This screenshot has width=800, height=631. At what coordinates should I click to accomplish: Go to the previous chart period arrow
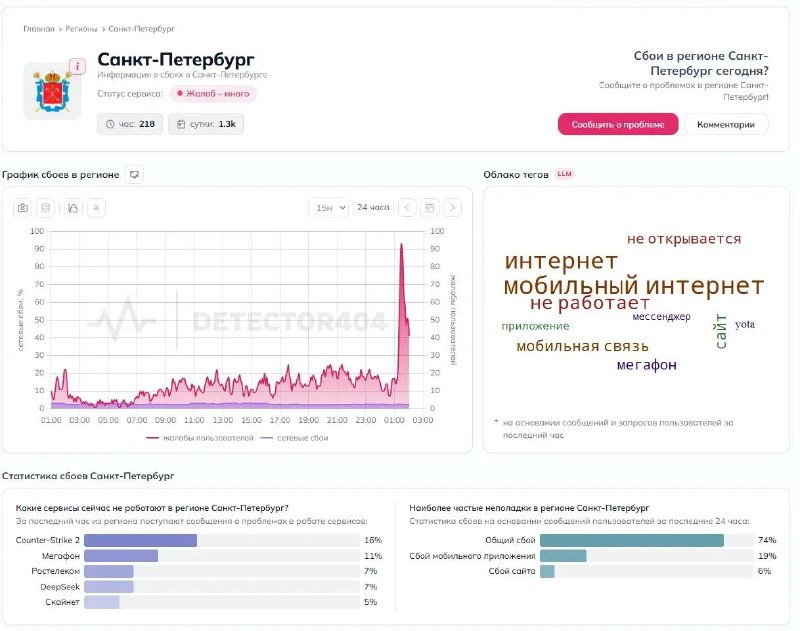pyautogui.click(x=407, y=208)
